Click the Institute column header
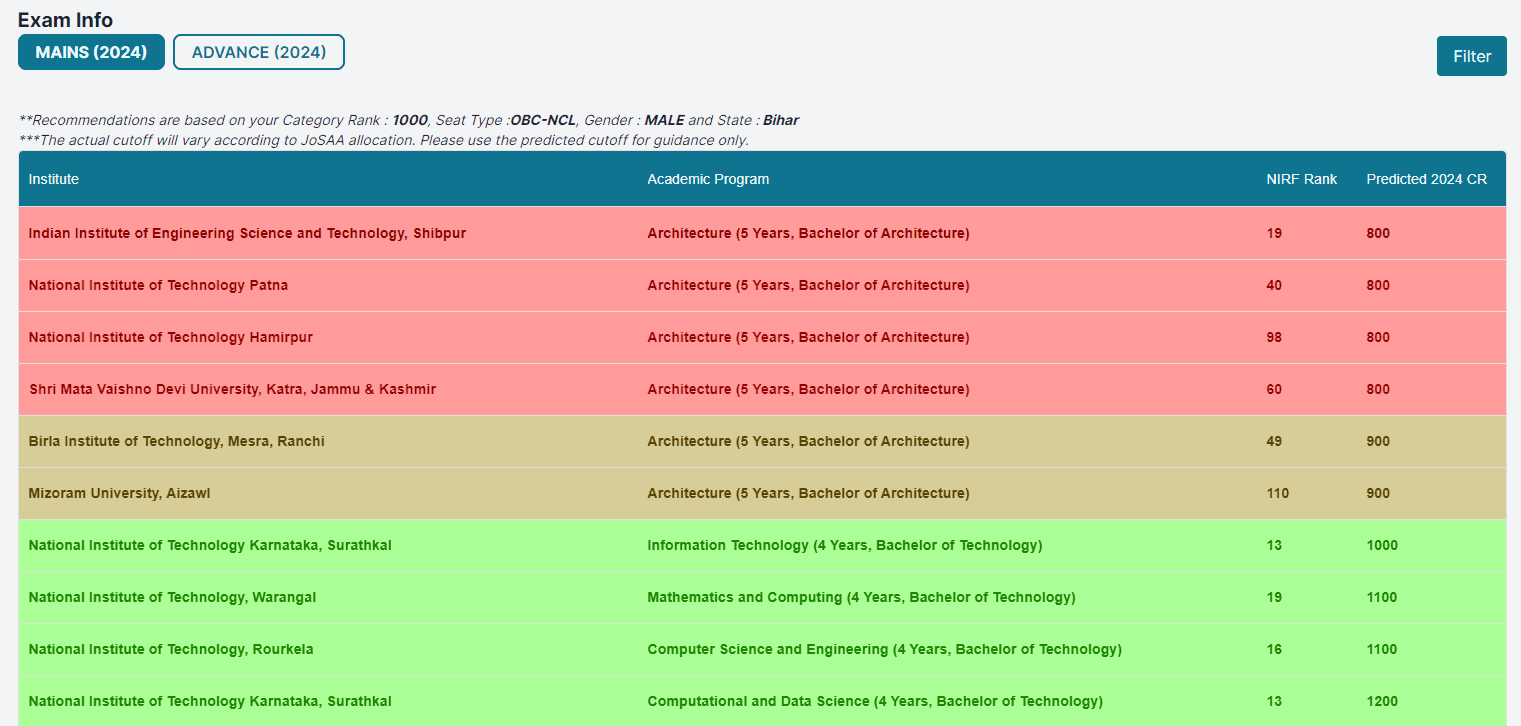 [54, 179]
